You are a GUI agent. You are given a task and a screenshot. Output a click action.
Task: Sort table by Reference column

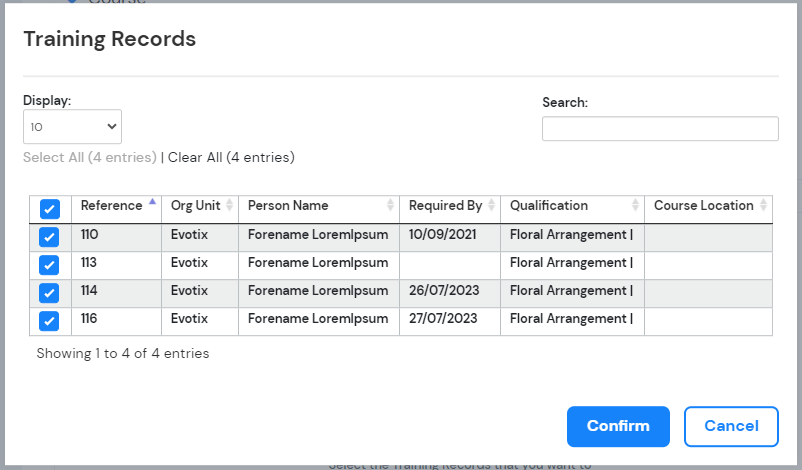(x=116, y=209)
